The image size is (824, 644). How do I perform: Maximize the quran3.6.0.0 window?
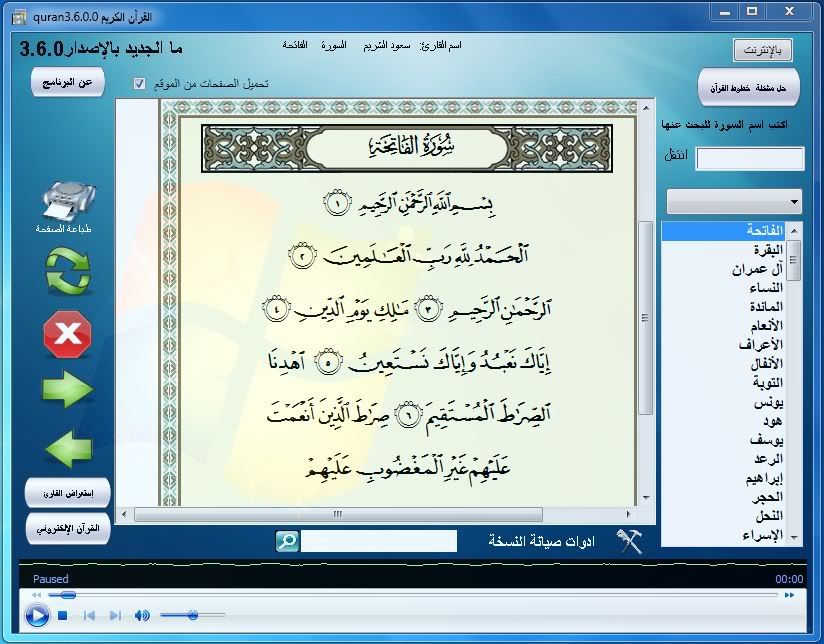(x=752, y=11)
